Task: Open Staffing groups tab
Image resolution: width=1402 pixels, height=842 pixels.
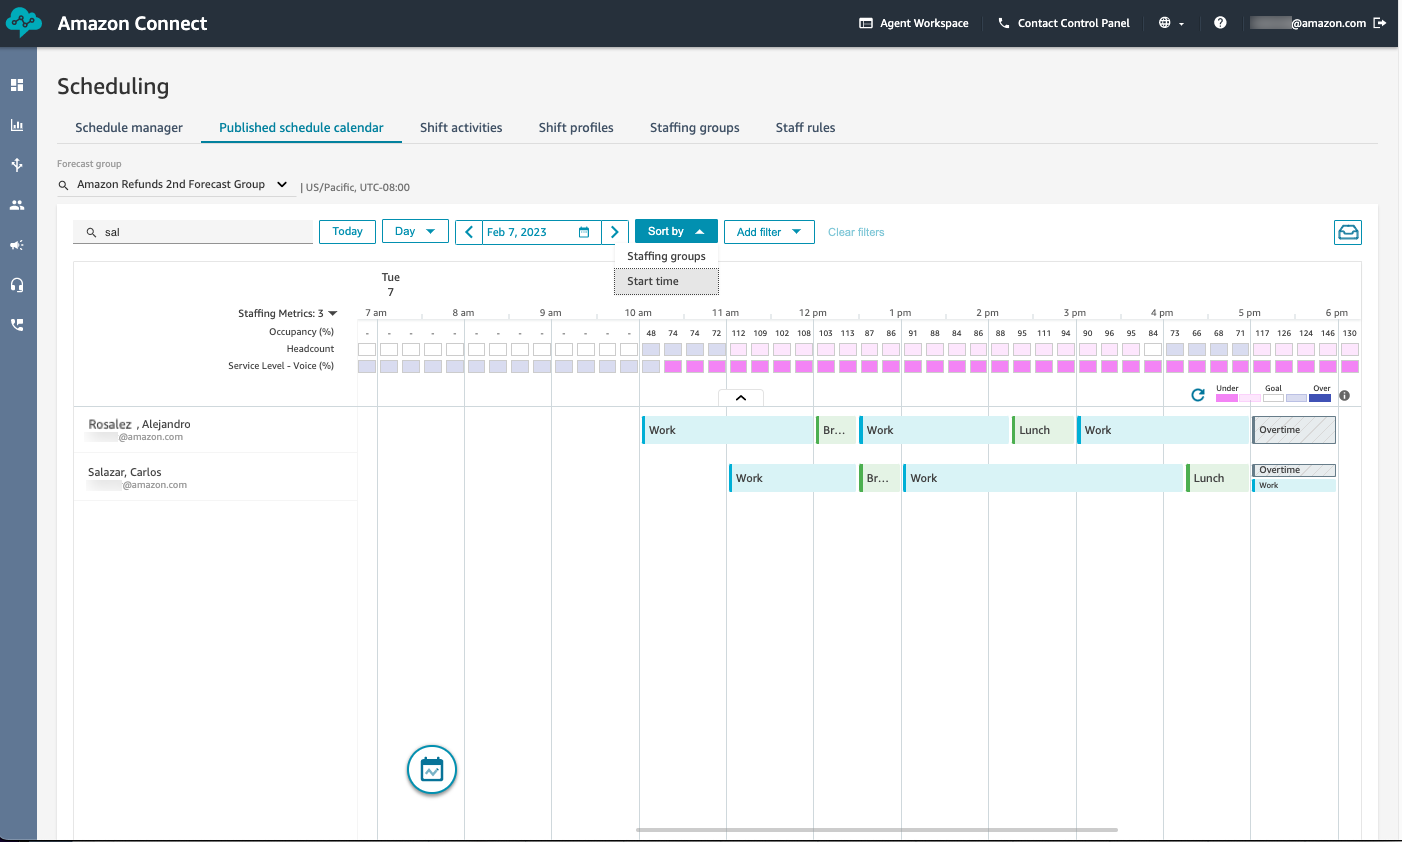Action: point(695,128)
